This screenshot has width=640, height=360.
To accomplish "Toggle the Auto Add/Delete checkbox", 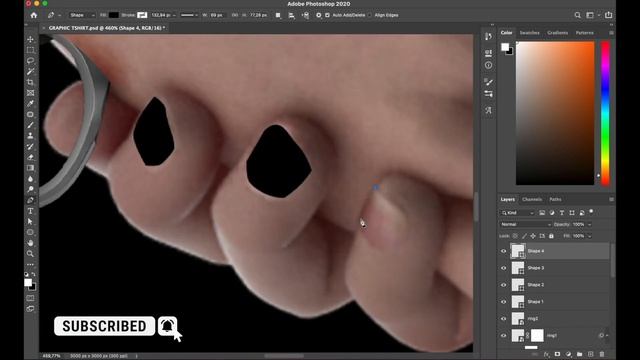I will tap(327, 15).
